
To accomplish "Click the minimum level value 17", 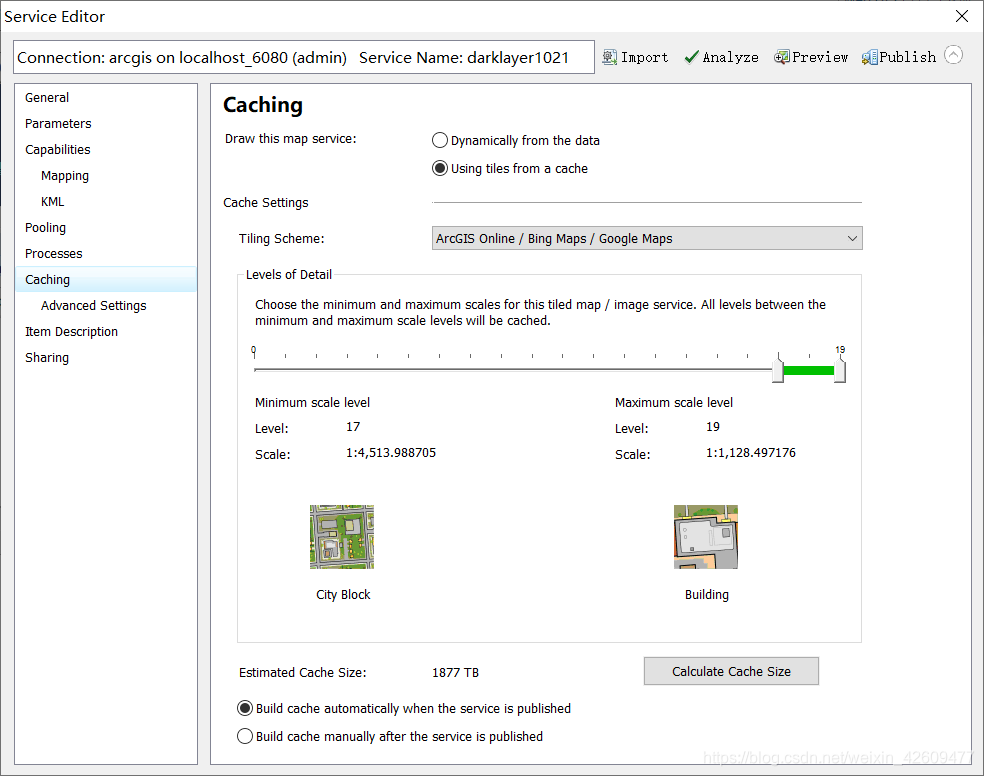I will click(x=353, y=427).
